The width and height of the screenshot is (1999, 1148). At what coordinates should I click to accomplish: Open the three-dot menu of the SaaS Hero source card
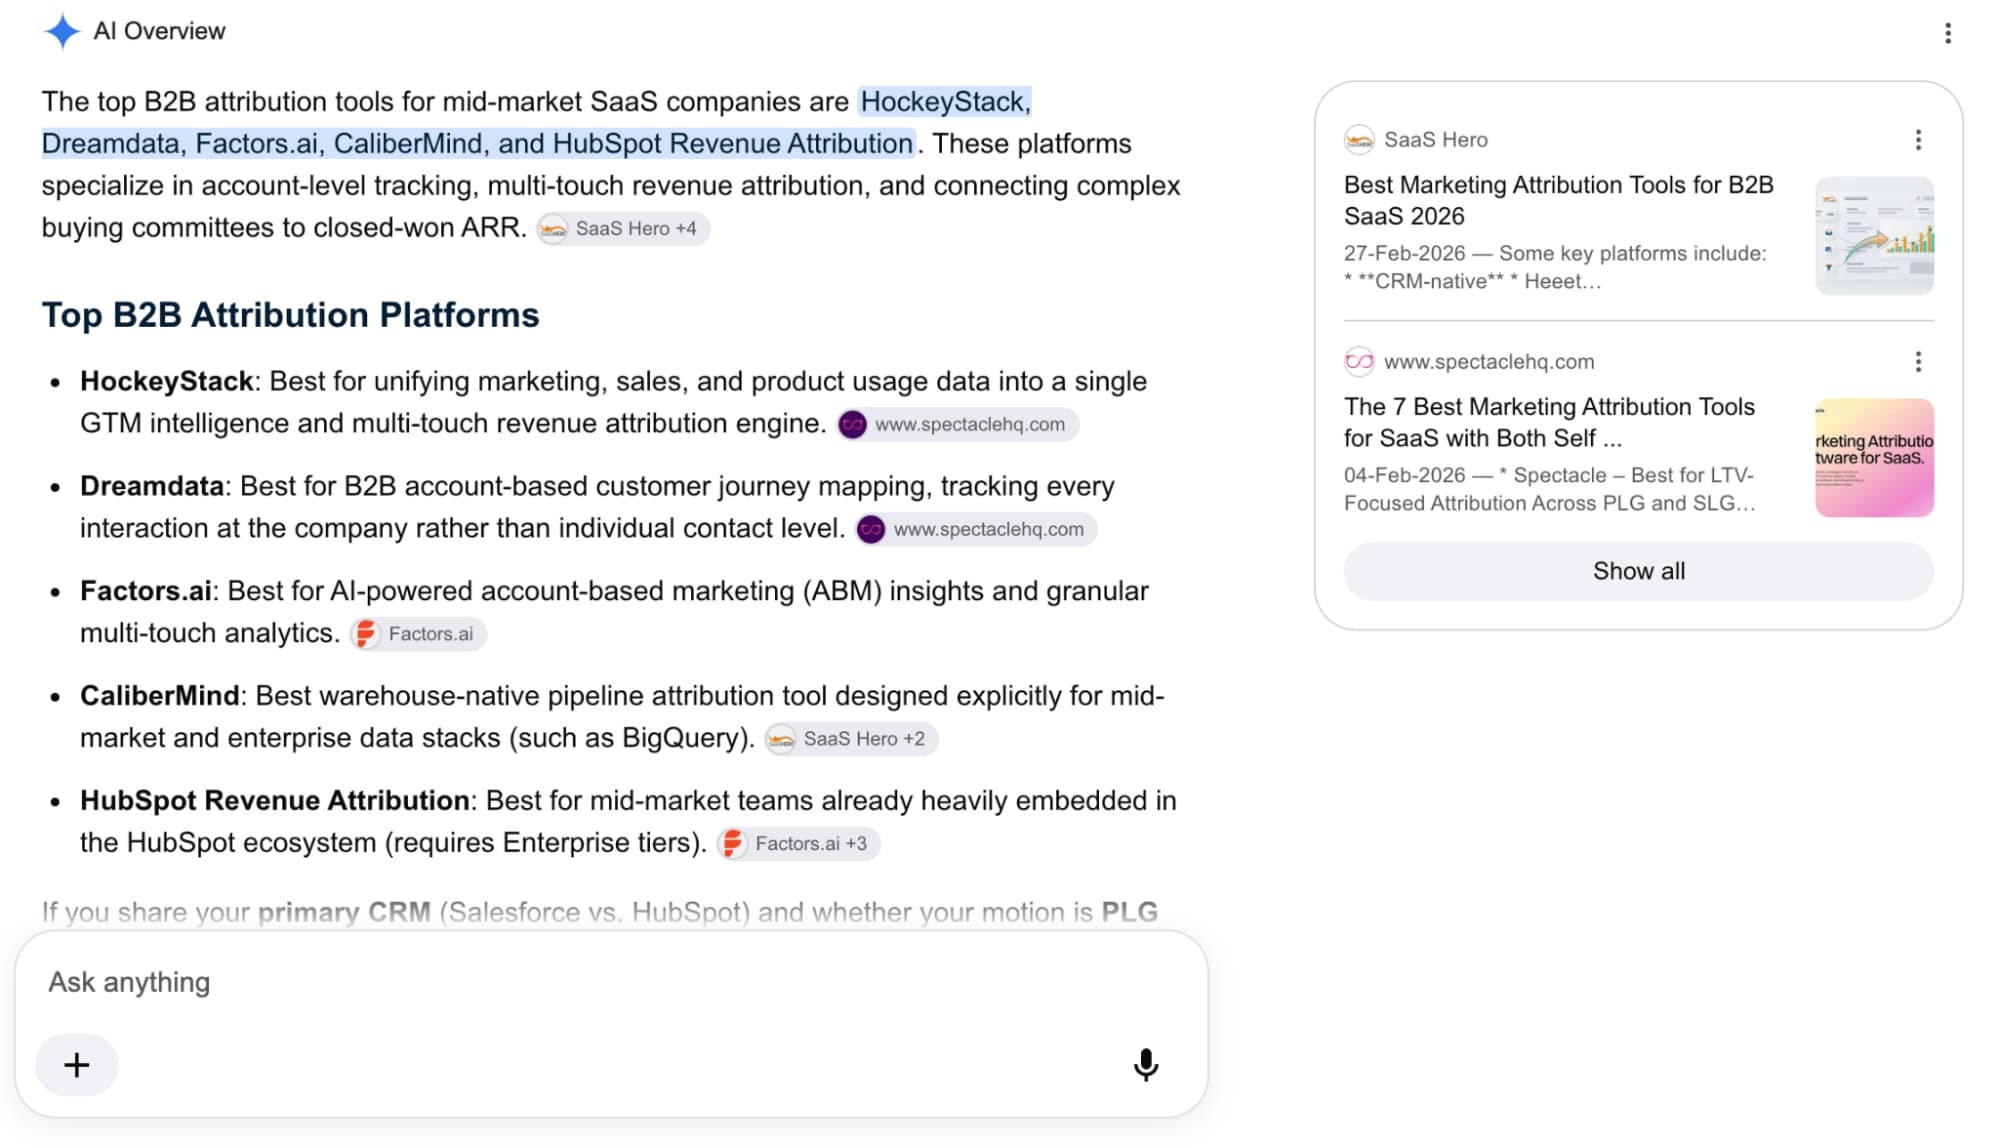point(1917,140)
